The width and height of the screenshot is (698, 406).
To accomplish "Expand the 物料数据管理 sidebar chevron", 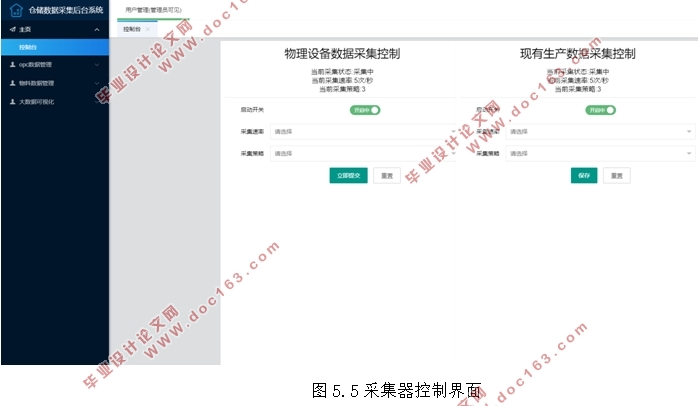I will click(x=97, y=83).
